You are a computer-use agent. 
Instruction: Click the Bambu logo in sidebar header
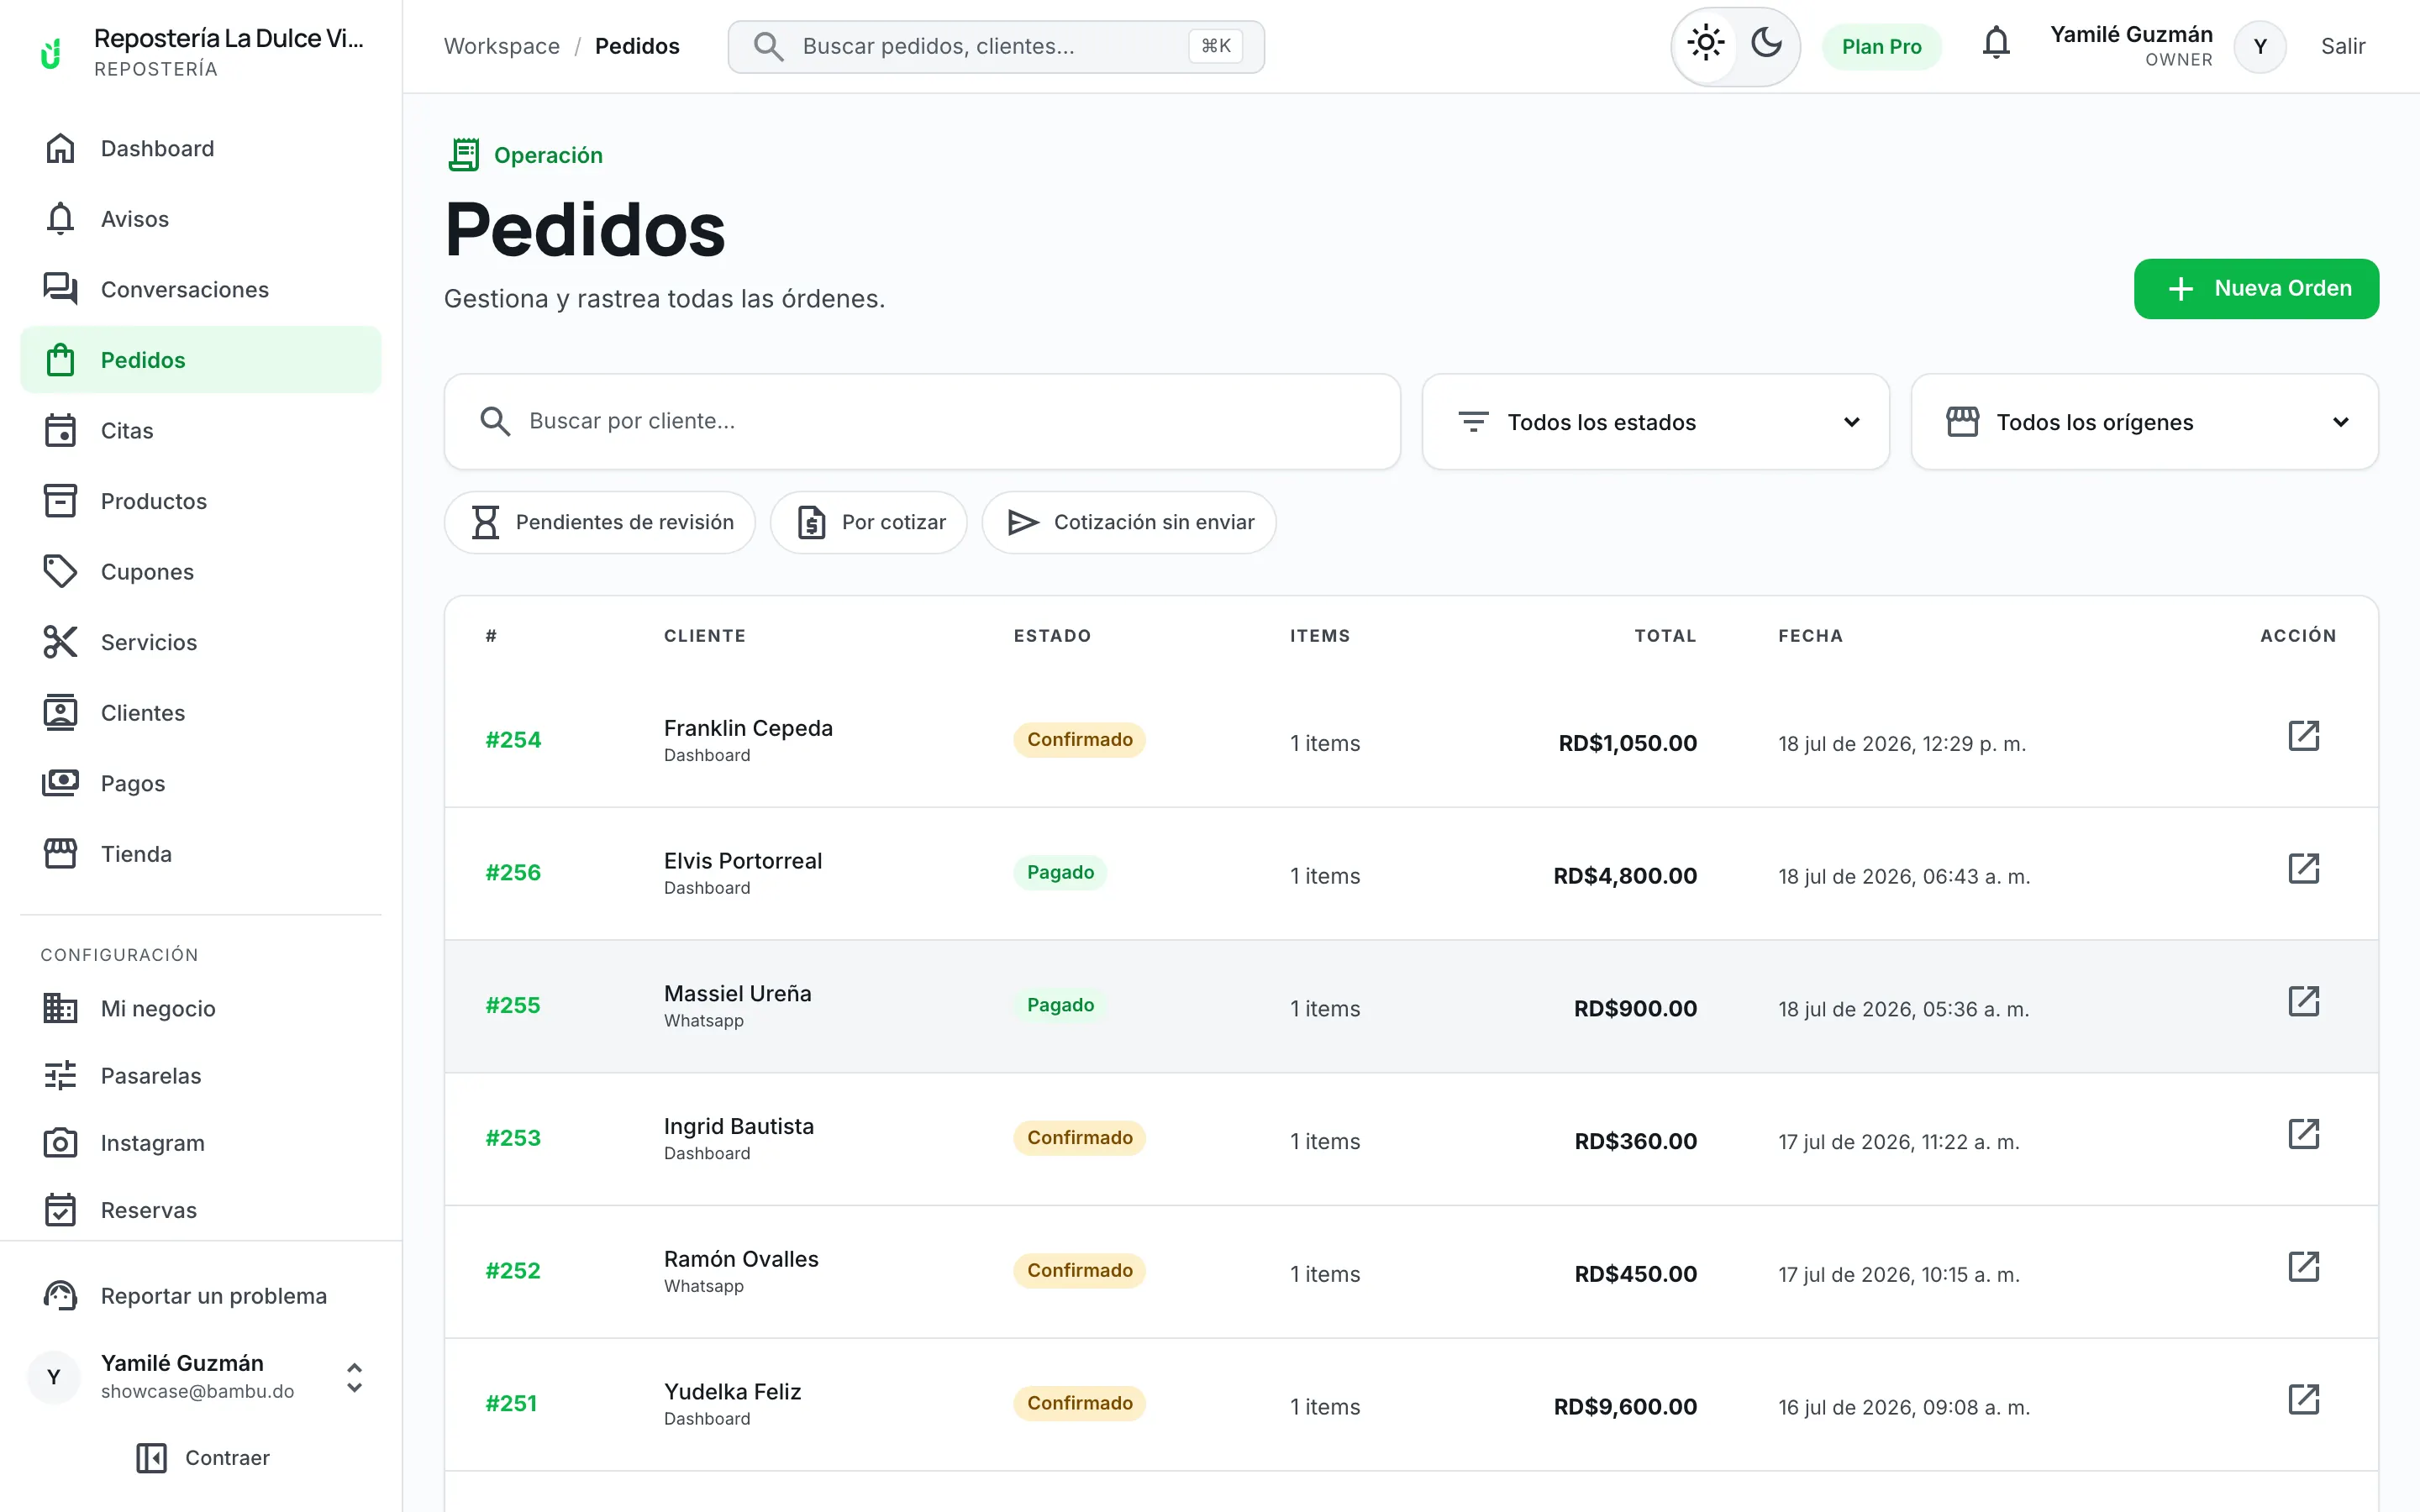click(51, 52)
